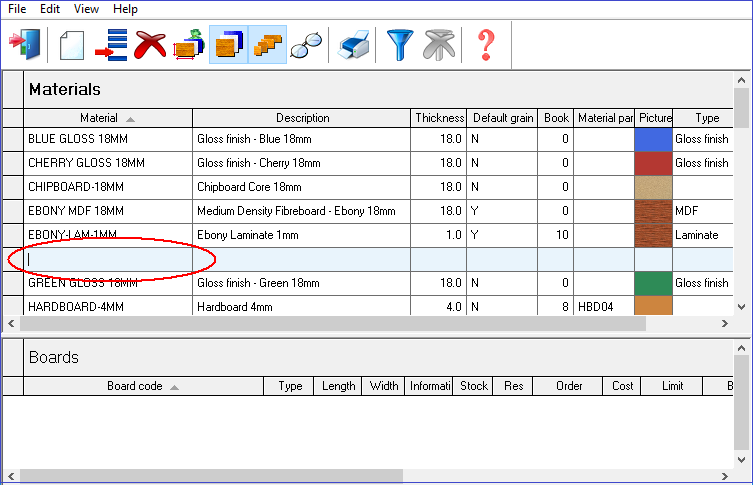
Task: Click the row selector beside BLUE GLOSS 18MM
Action: pos(13,139)
